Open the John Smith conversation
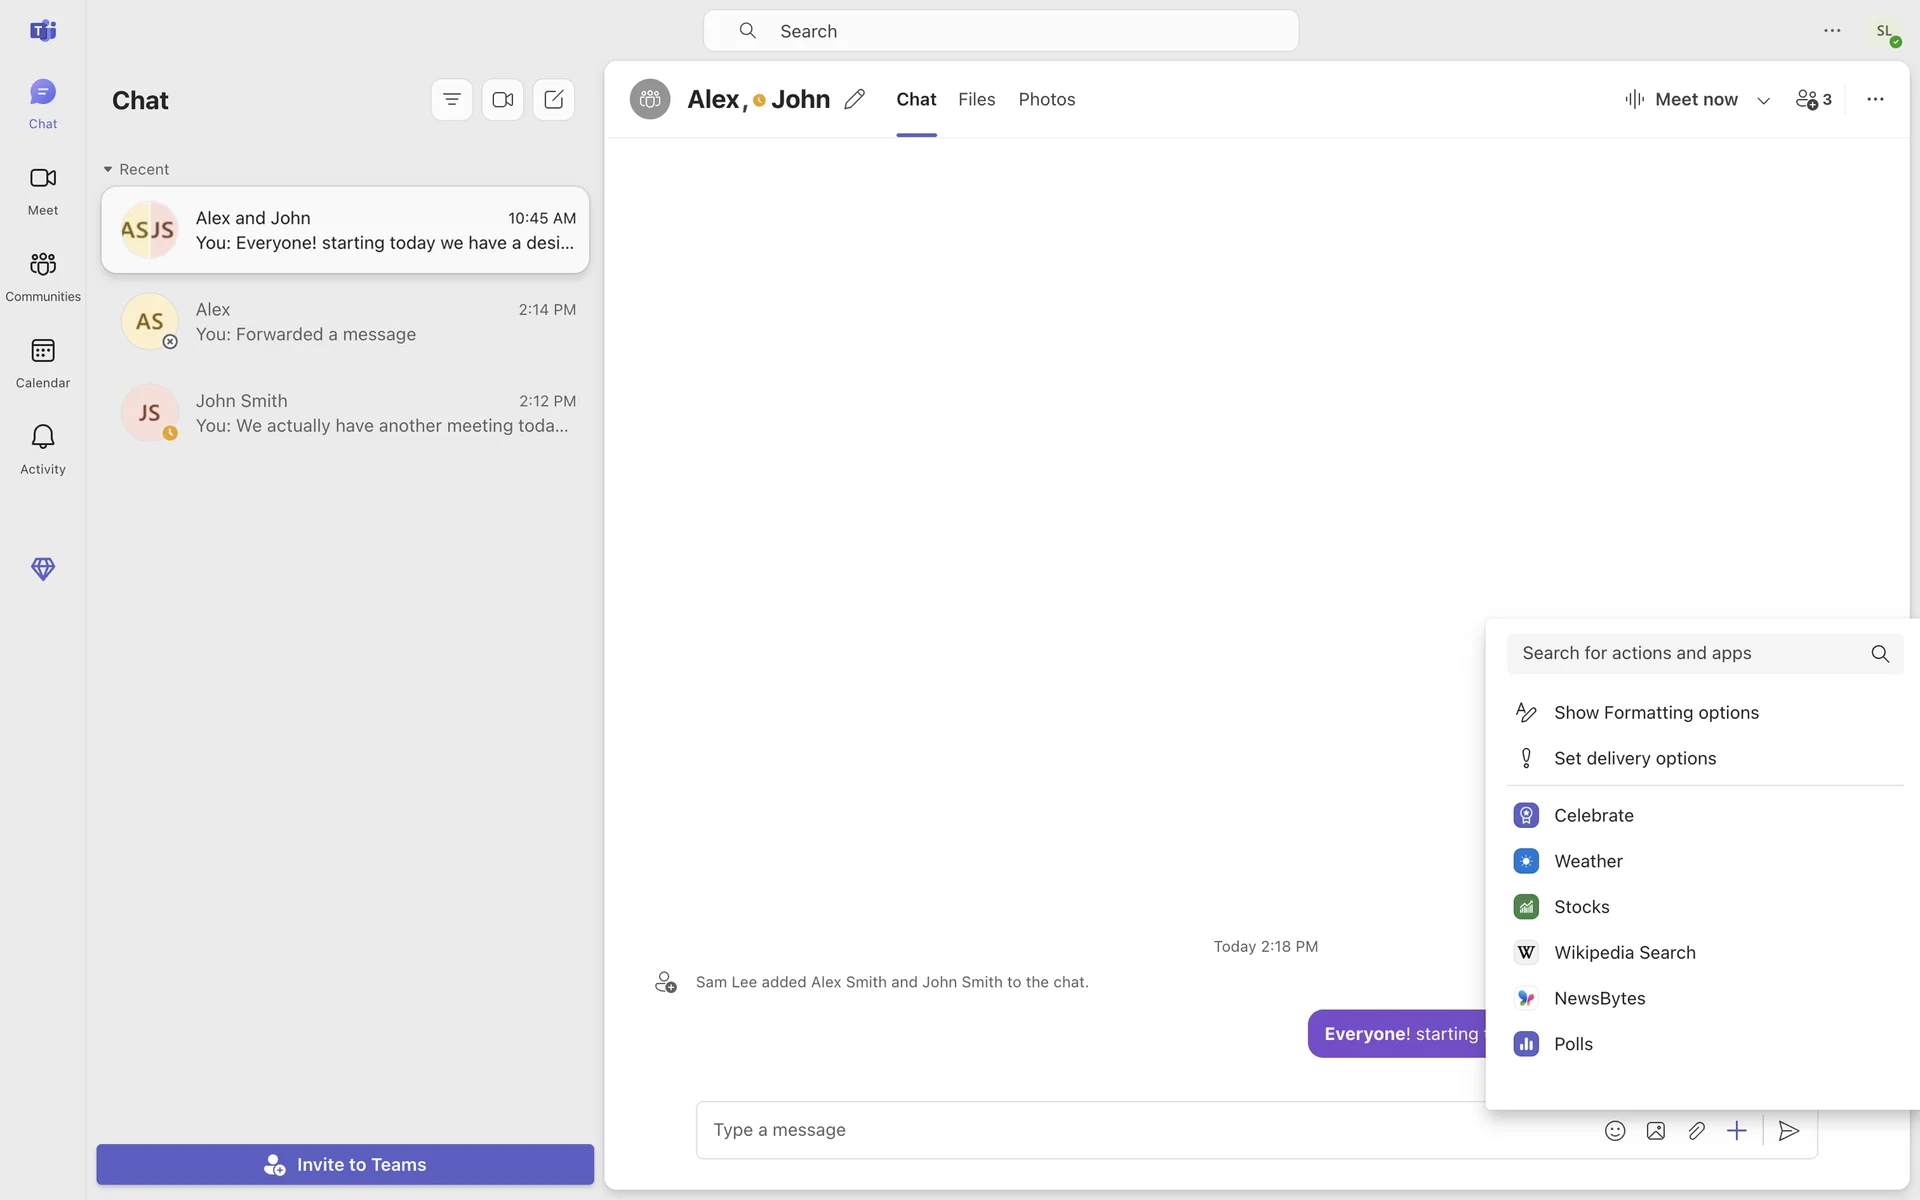This screenshot has height=1200, width=1920. pos(345,413)
